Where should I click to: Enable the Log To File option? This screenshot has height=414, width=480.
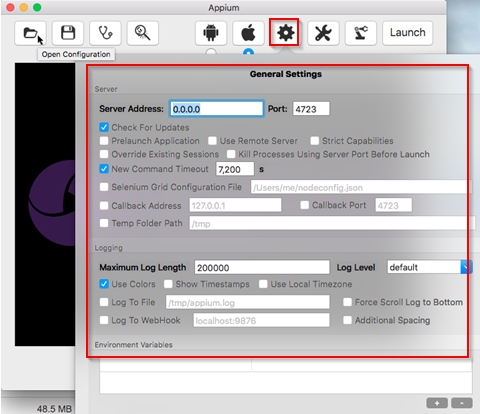click(x=104, y=302)
